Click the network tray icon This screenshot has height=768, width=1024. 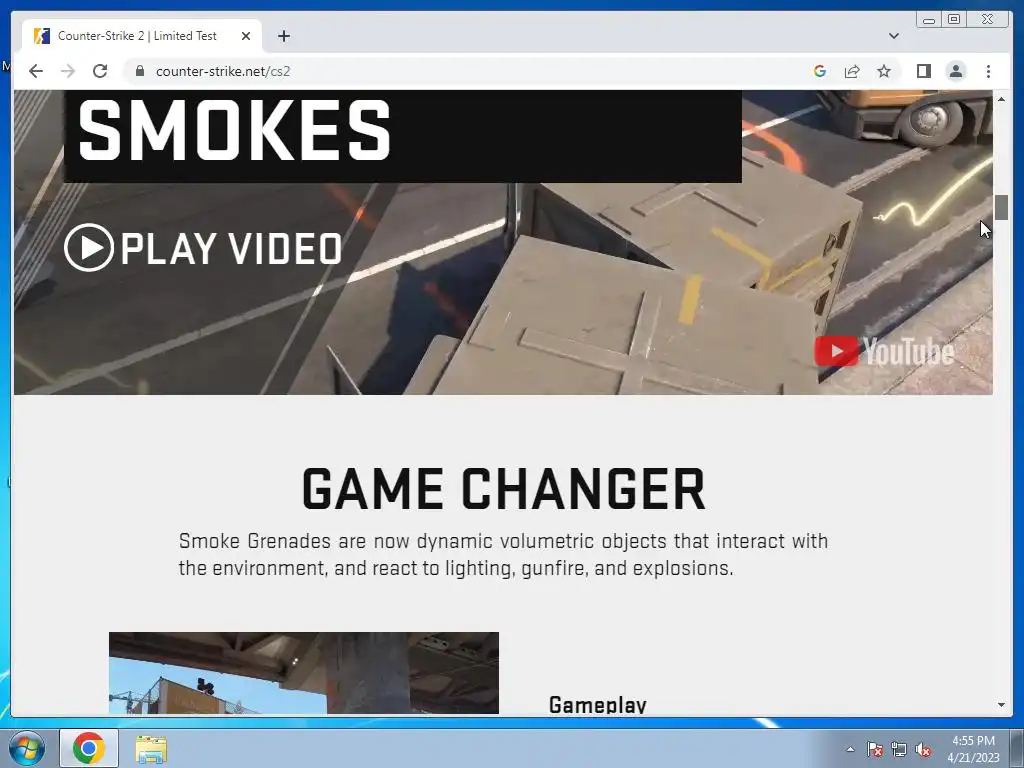tap(899, 749)
